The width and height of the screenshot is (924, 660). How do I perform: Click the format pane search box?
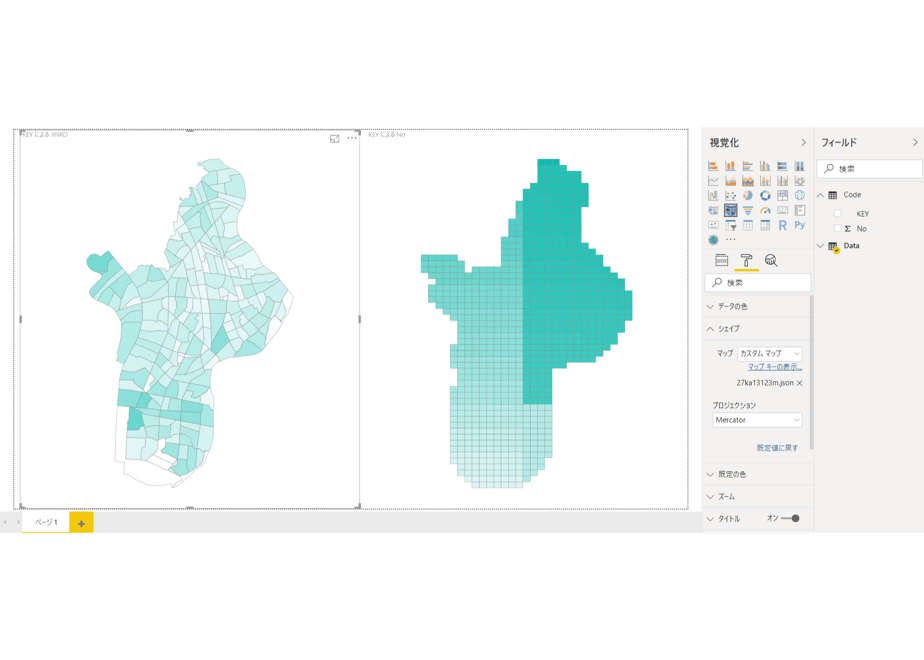(x=758, y=283)
